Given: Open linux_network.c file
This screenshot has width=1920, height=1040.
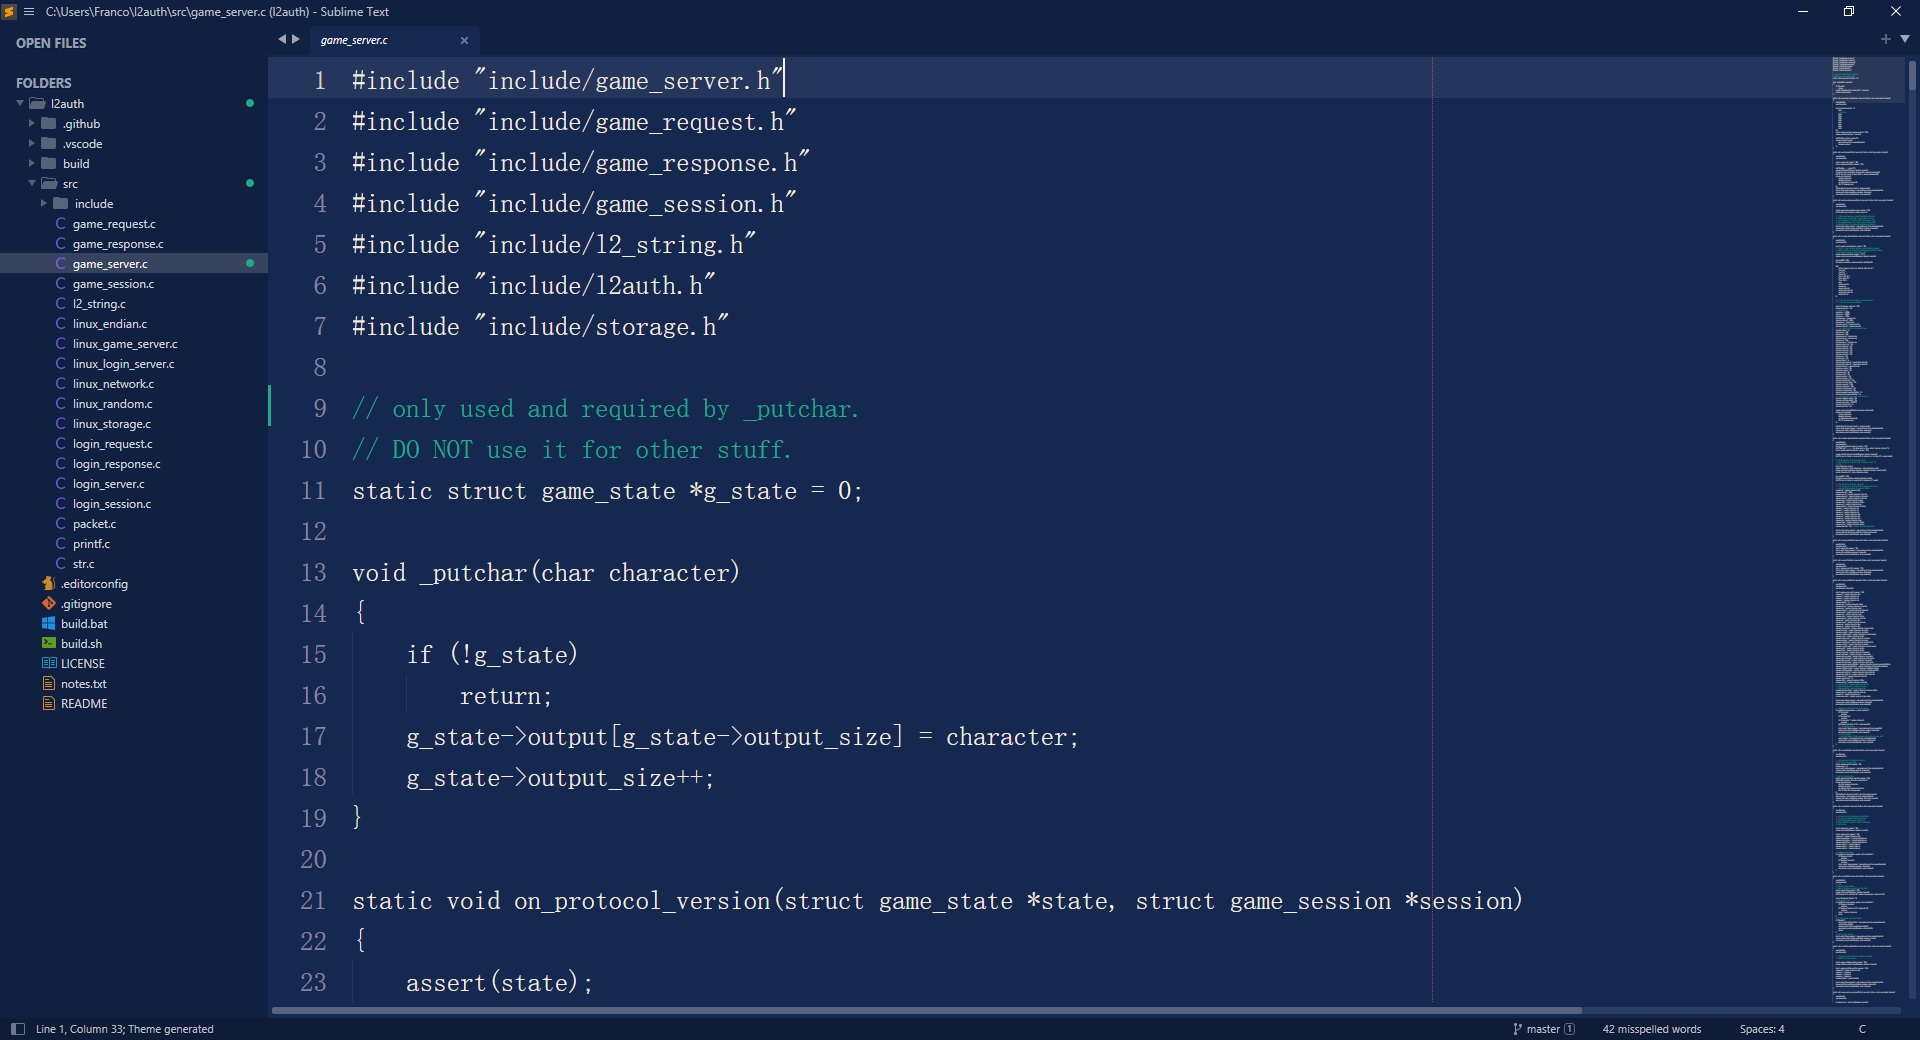Looking at the screenshot, I should (113, 384).
